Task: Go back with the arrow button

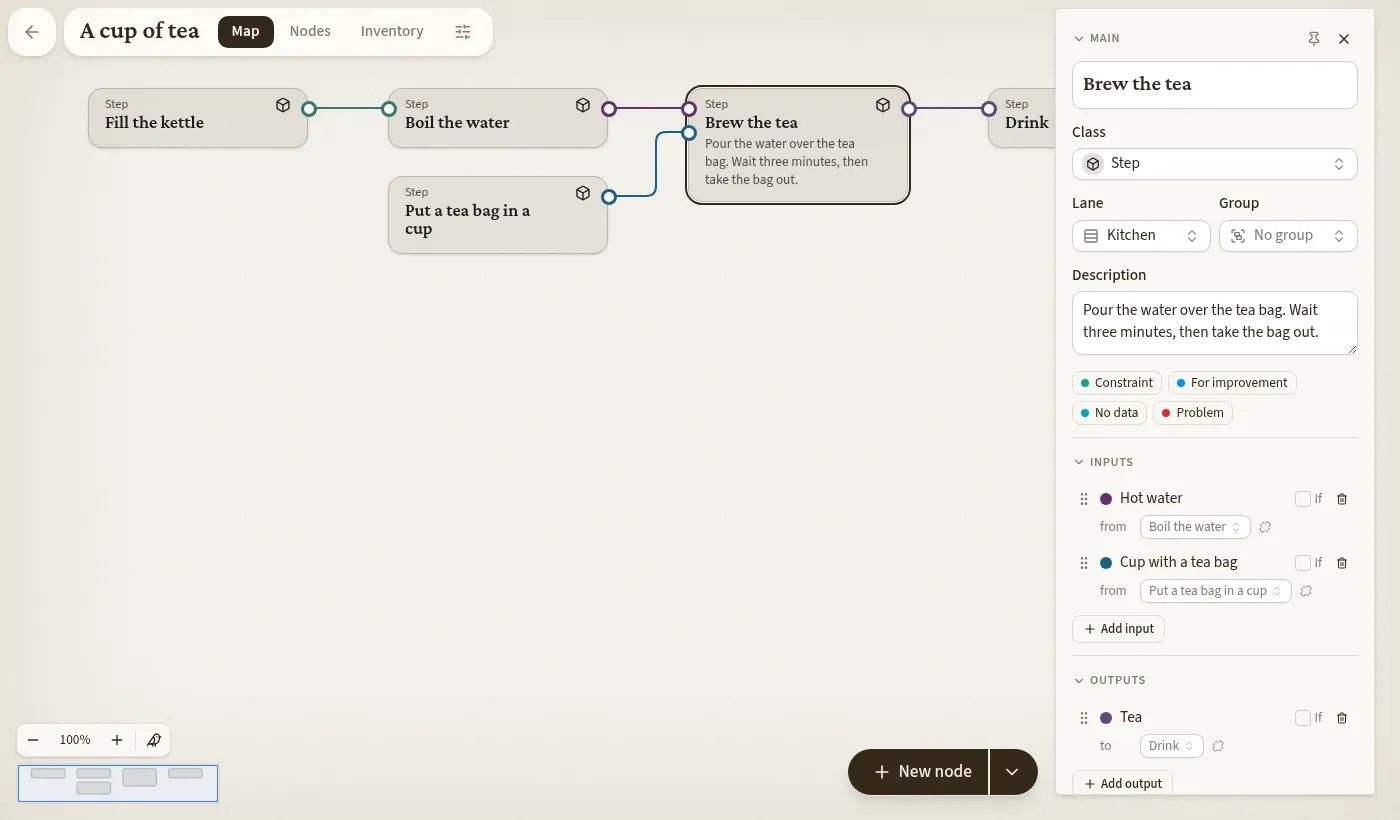Action: (x=32, y=32)
